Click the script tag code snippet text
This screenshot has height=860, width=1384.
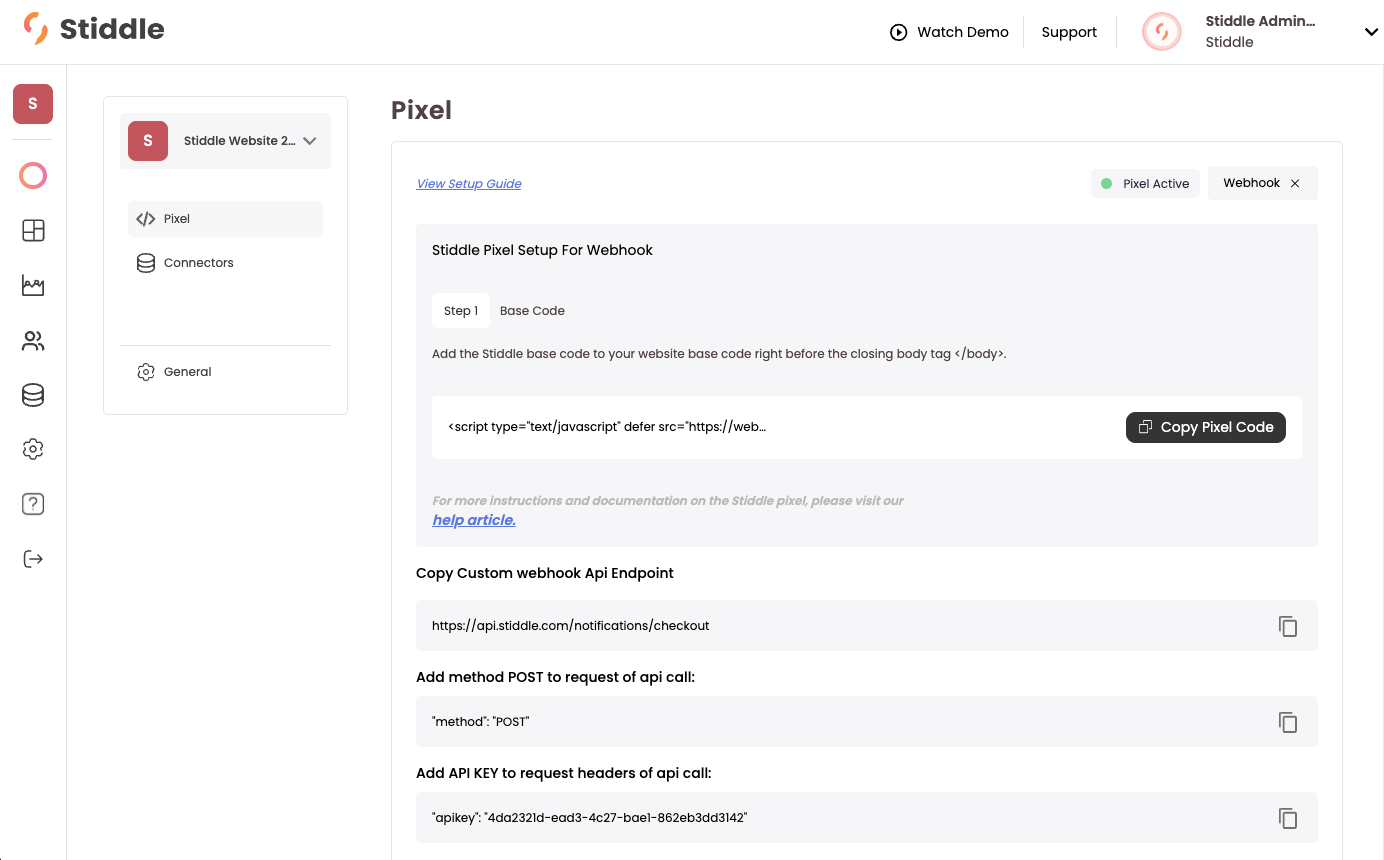point(607,427)
